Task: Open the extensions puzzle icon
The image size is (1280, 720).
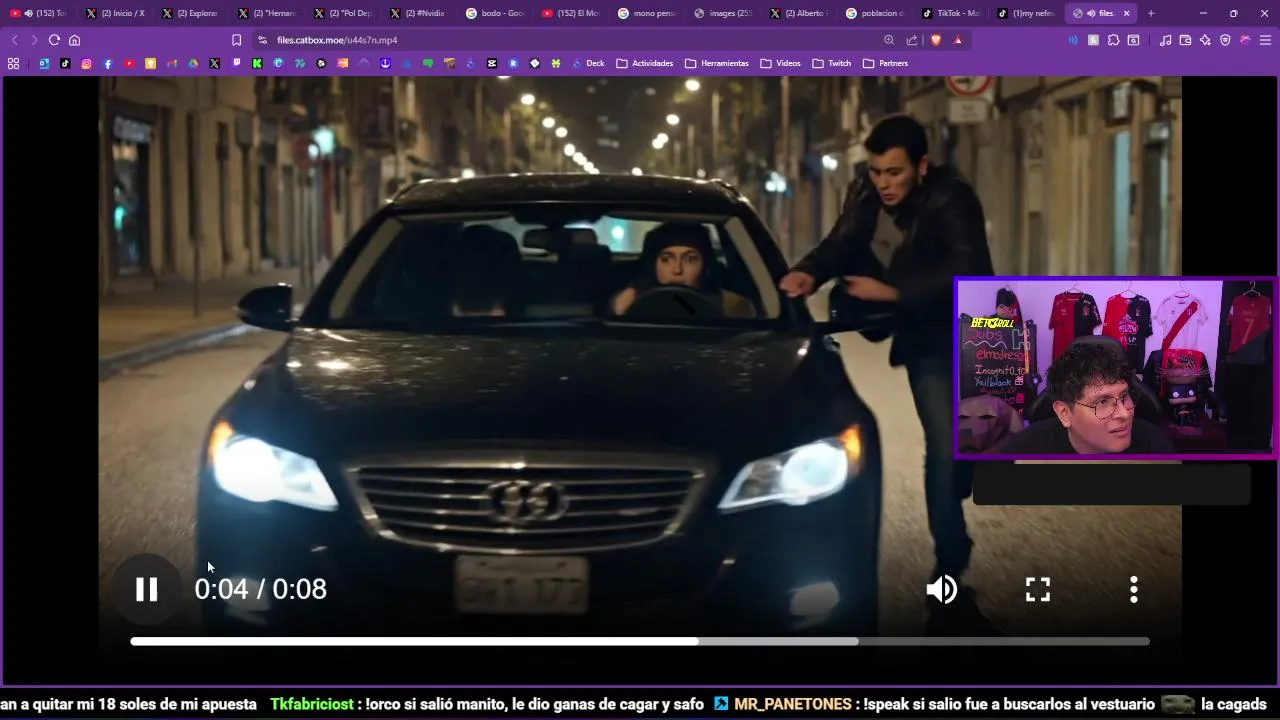Action: [1113, 40]
